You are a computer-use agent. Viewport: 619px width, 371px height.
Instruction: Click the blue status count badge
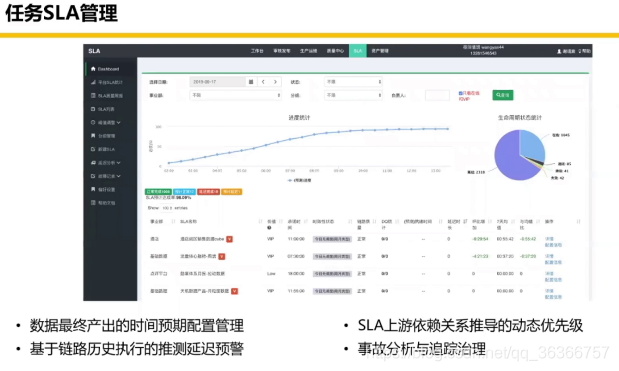(184, 192)
